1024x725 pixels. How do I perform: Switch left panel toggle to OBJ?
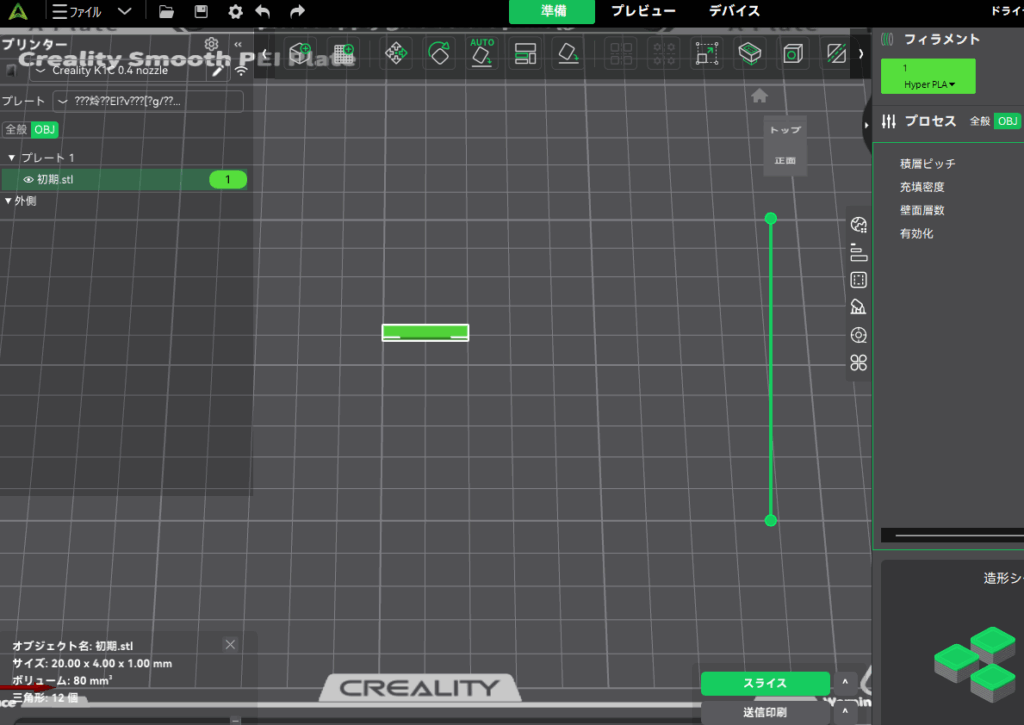[44, 129]
